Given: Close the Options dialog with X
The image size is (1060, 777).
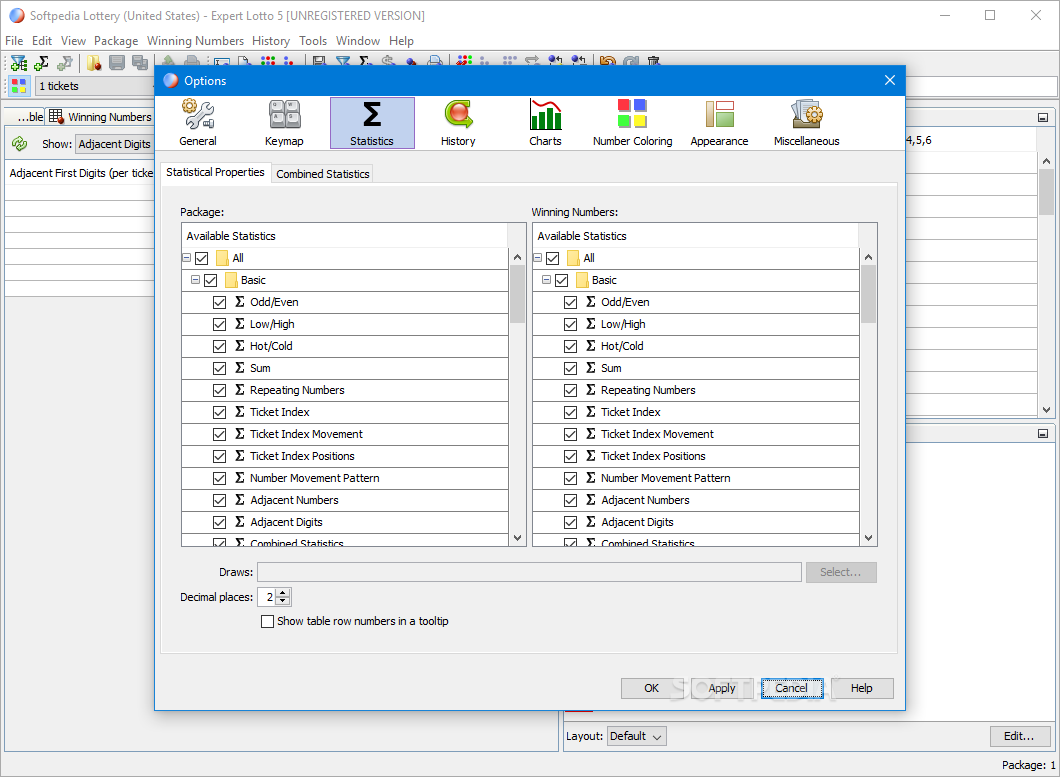Looking at the screenshot, I should pyautogui.click(x=890, y=80).
